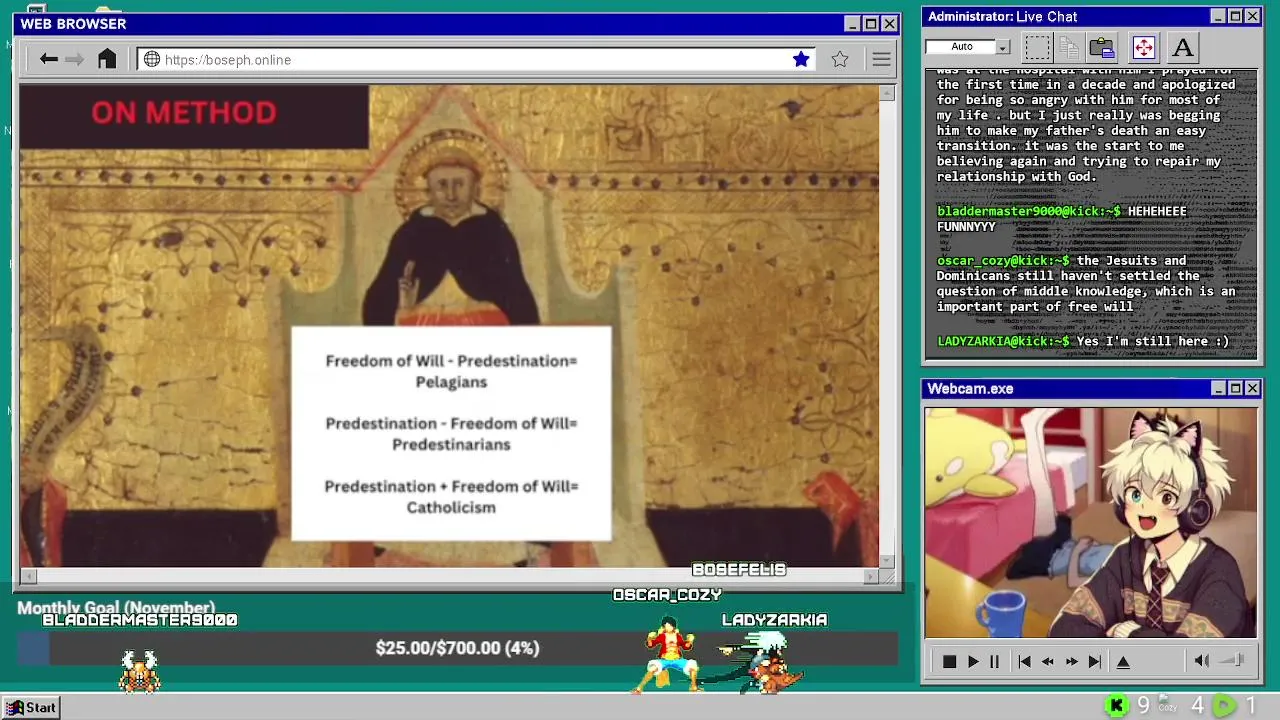Click the paste clipboard icon in Live Chat
1280x720 pixels.
1102,47
